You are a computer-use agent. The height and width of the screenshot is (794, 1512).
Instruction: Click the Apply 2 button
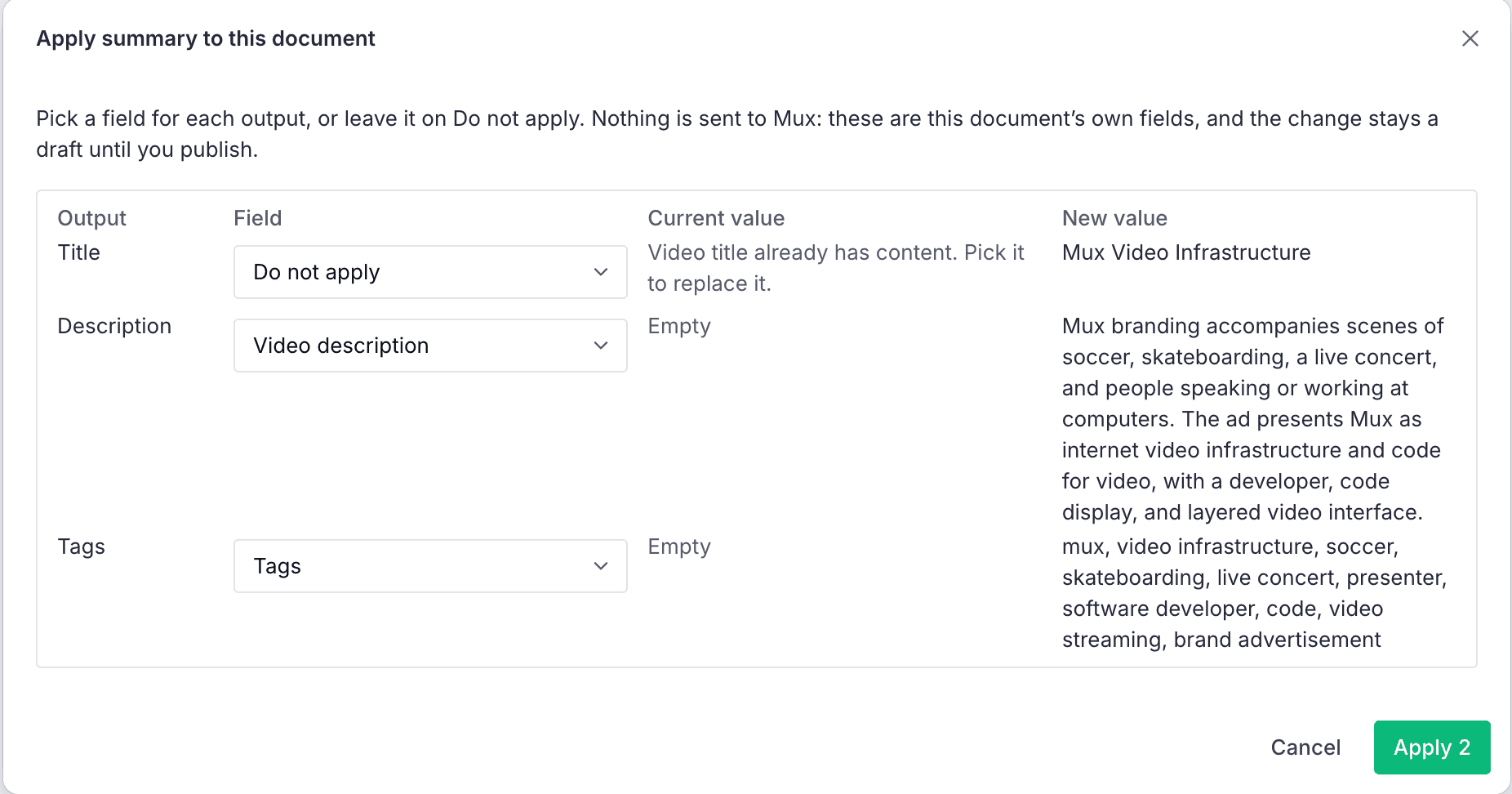point(1432,748)
